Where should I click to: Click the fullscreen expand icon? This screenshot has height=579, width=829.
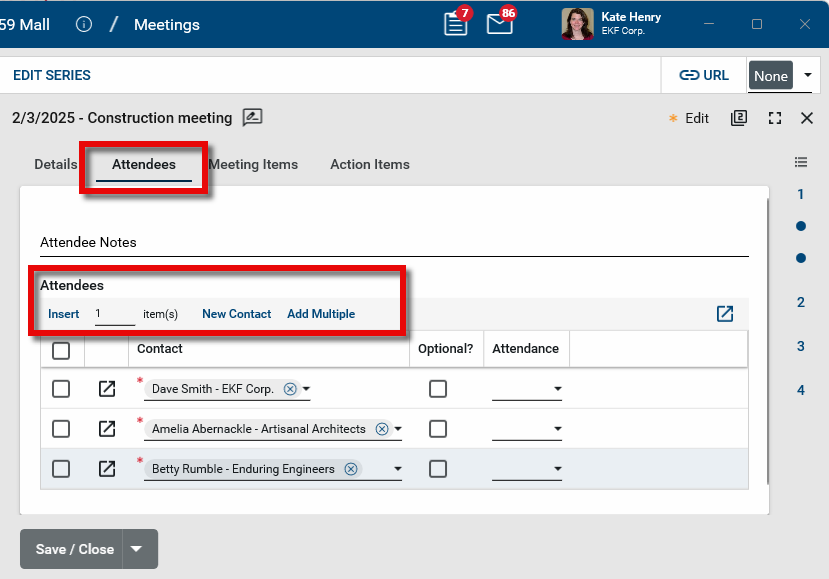774,118
